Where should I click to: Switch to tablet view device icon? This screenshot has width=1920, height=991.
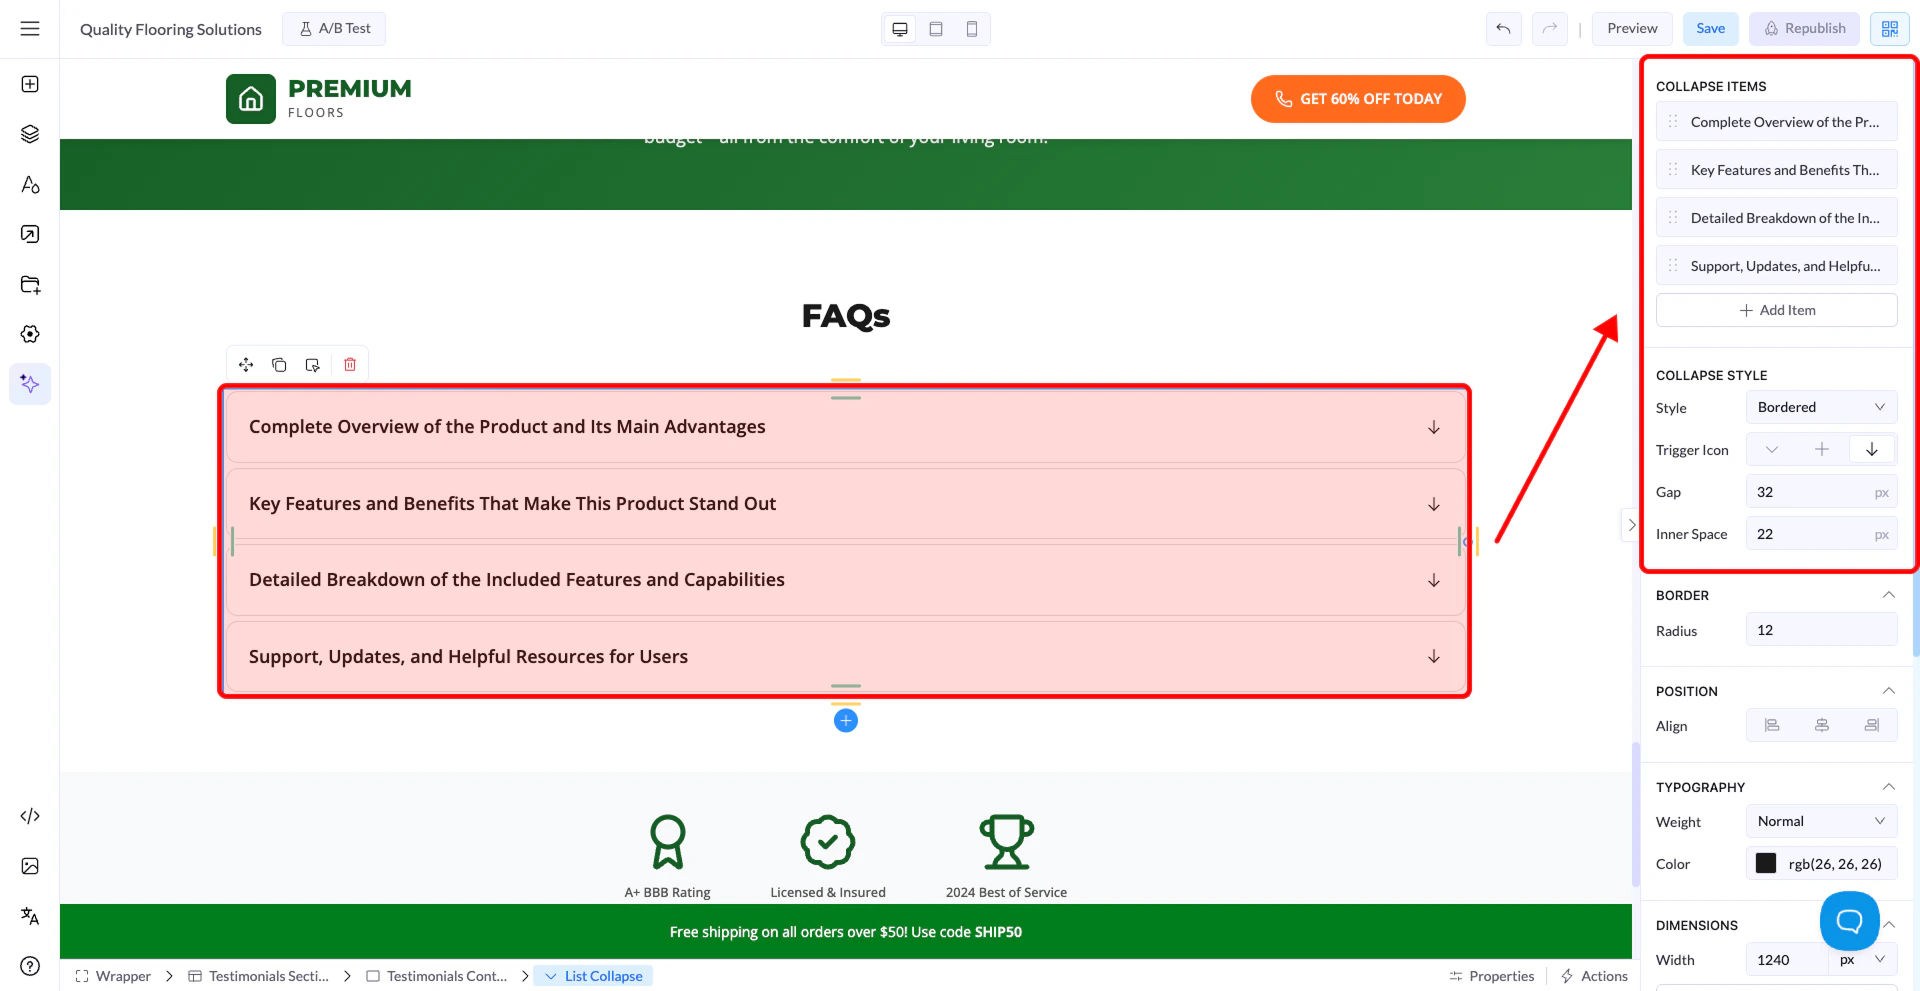936,29
